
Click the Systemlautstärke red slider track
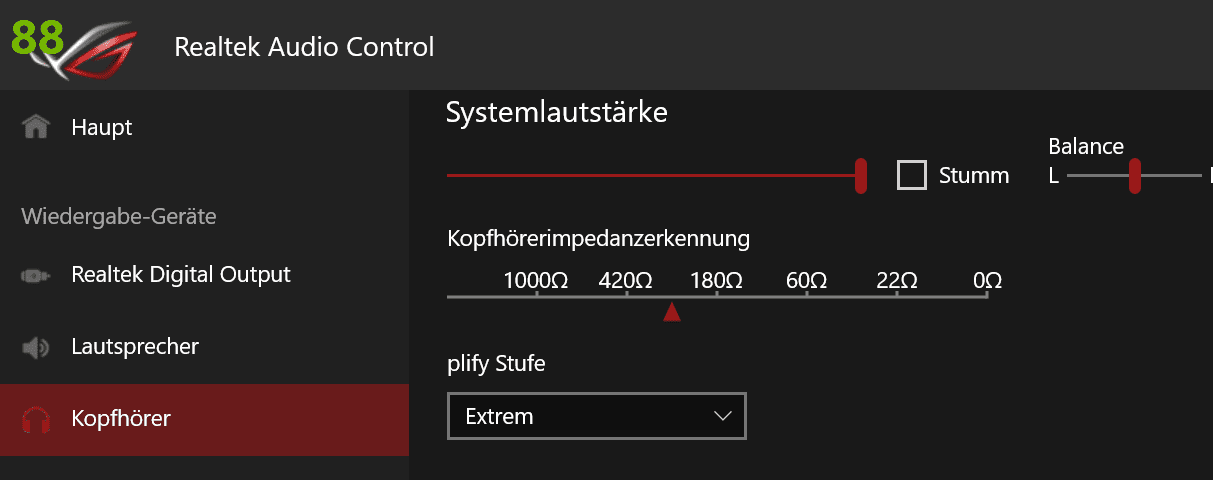coord(650,175)
